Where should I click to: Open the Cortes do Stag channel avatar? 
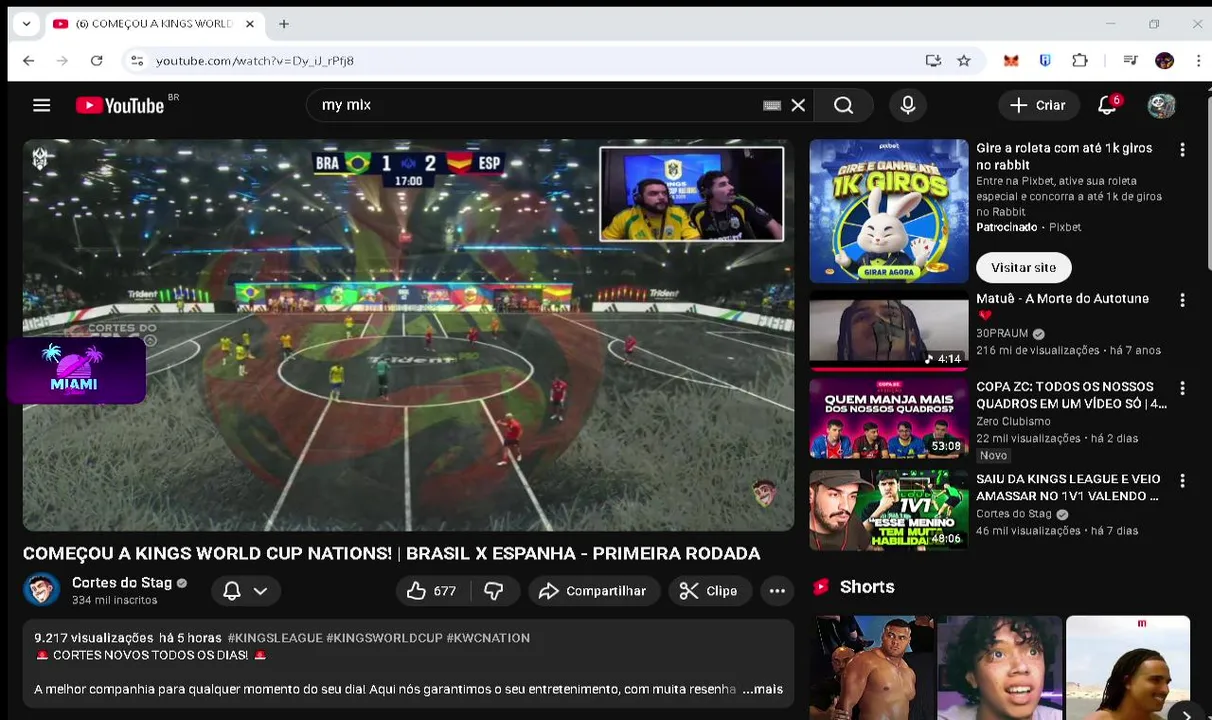tap(41, 590)
